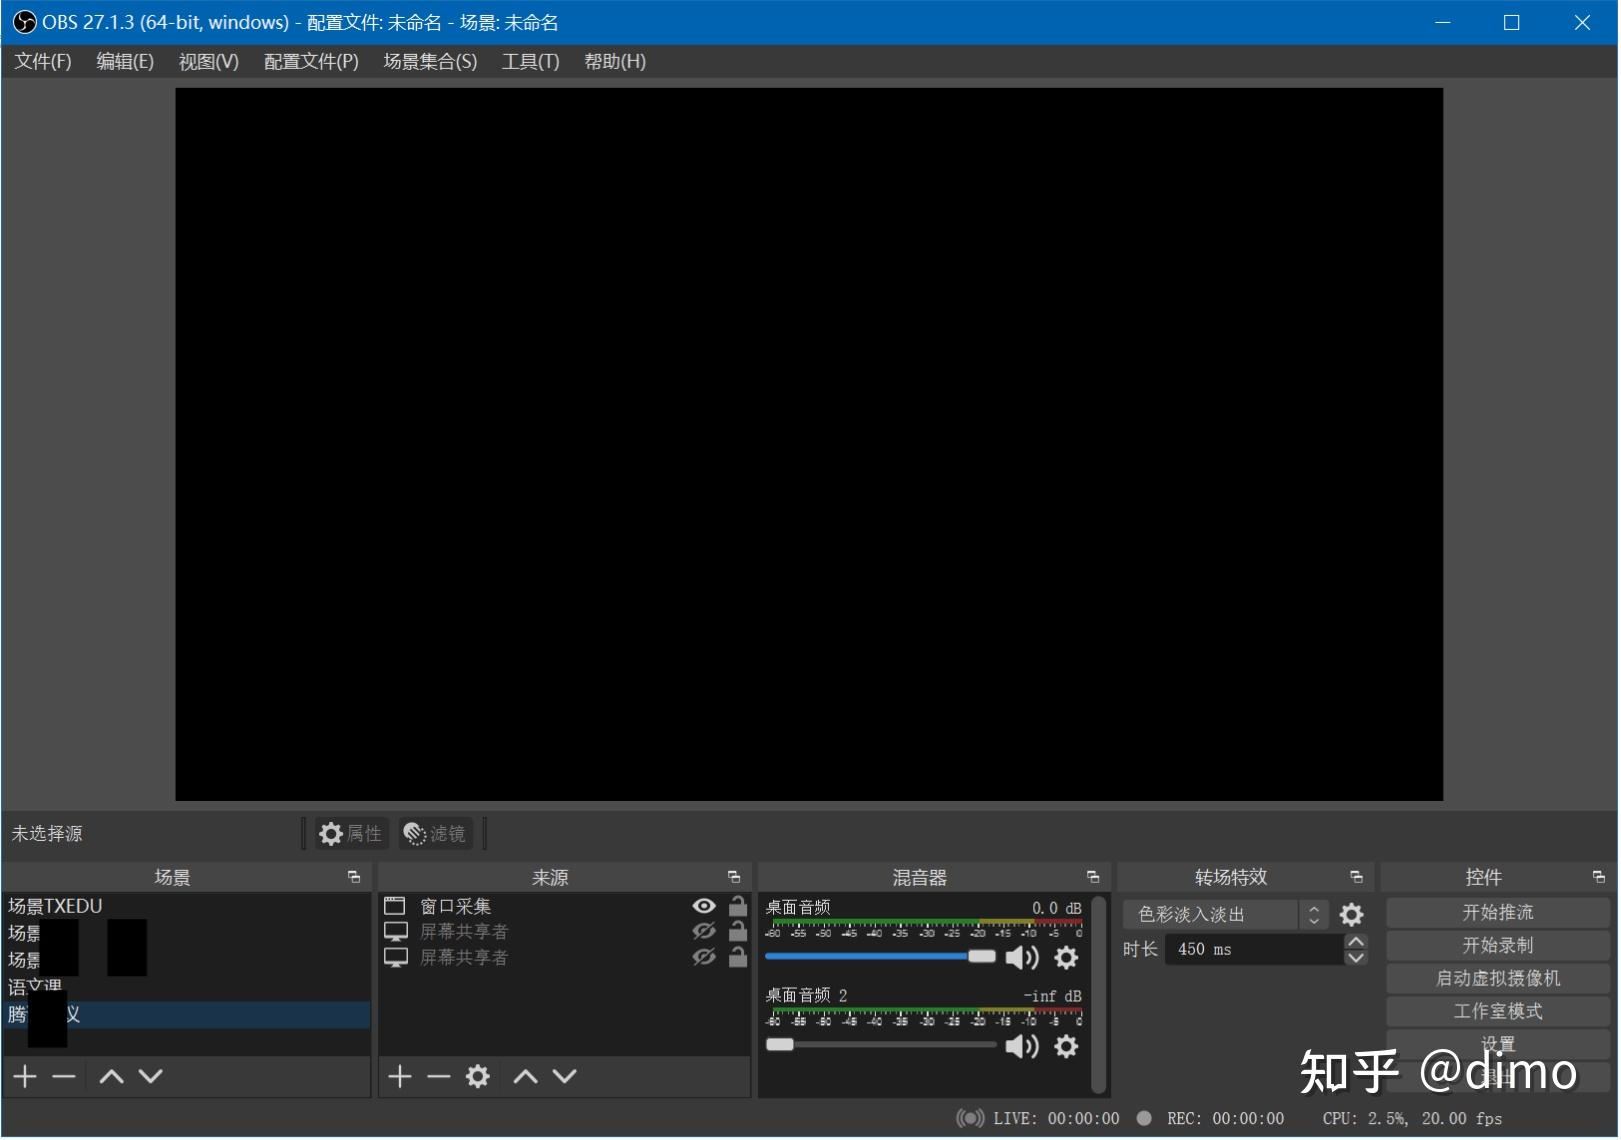The image size is (1621, 1140).
Task: Show the first 屏幕共享者 source
Action: pyautogui.click(x=703, y=931)
